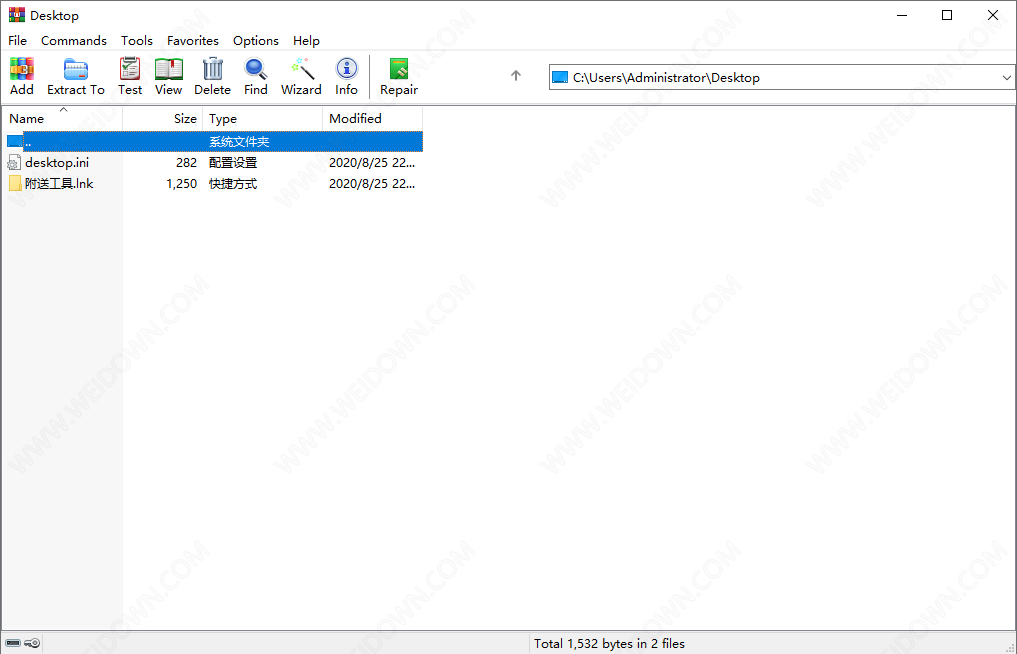
Task: Click the modified date of 附送工具.lnk
Action: pos(372,184)
